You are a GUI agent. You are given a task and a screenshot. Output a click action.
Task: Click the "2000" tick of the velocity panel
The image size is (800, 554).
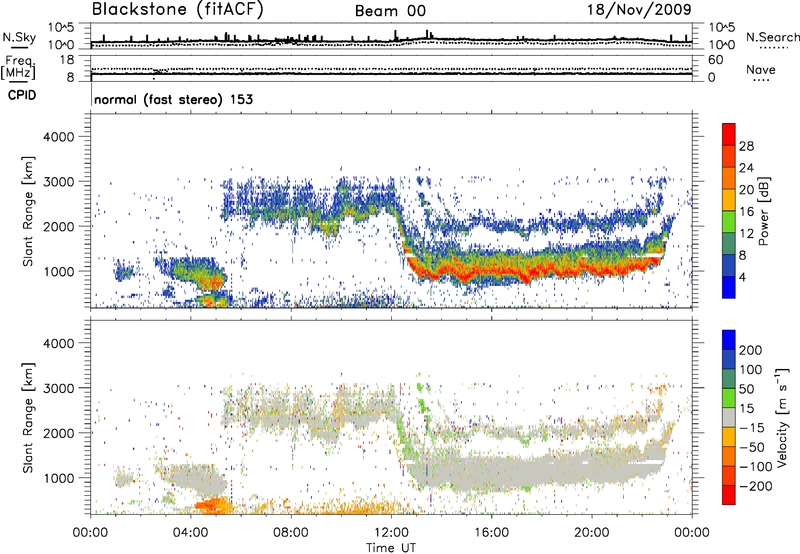coord(58,433)
